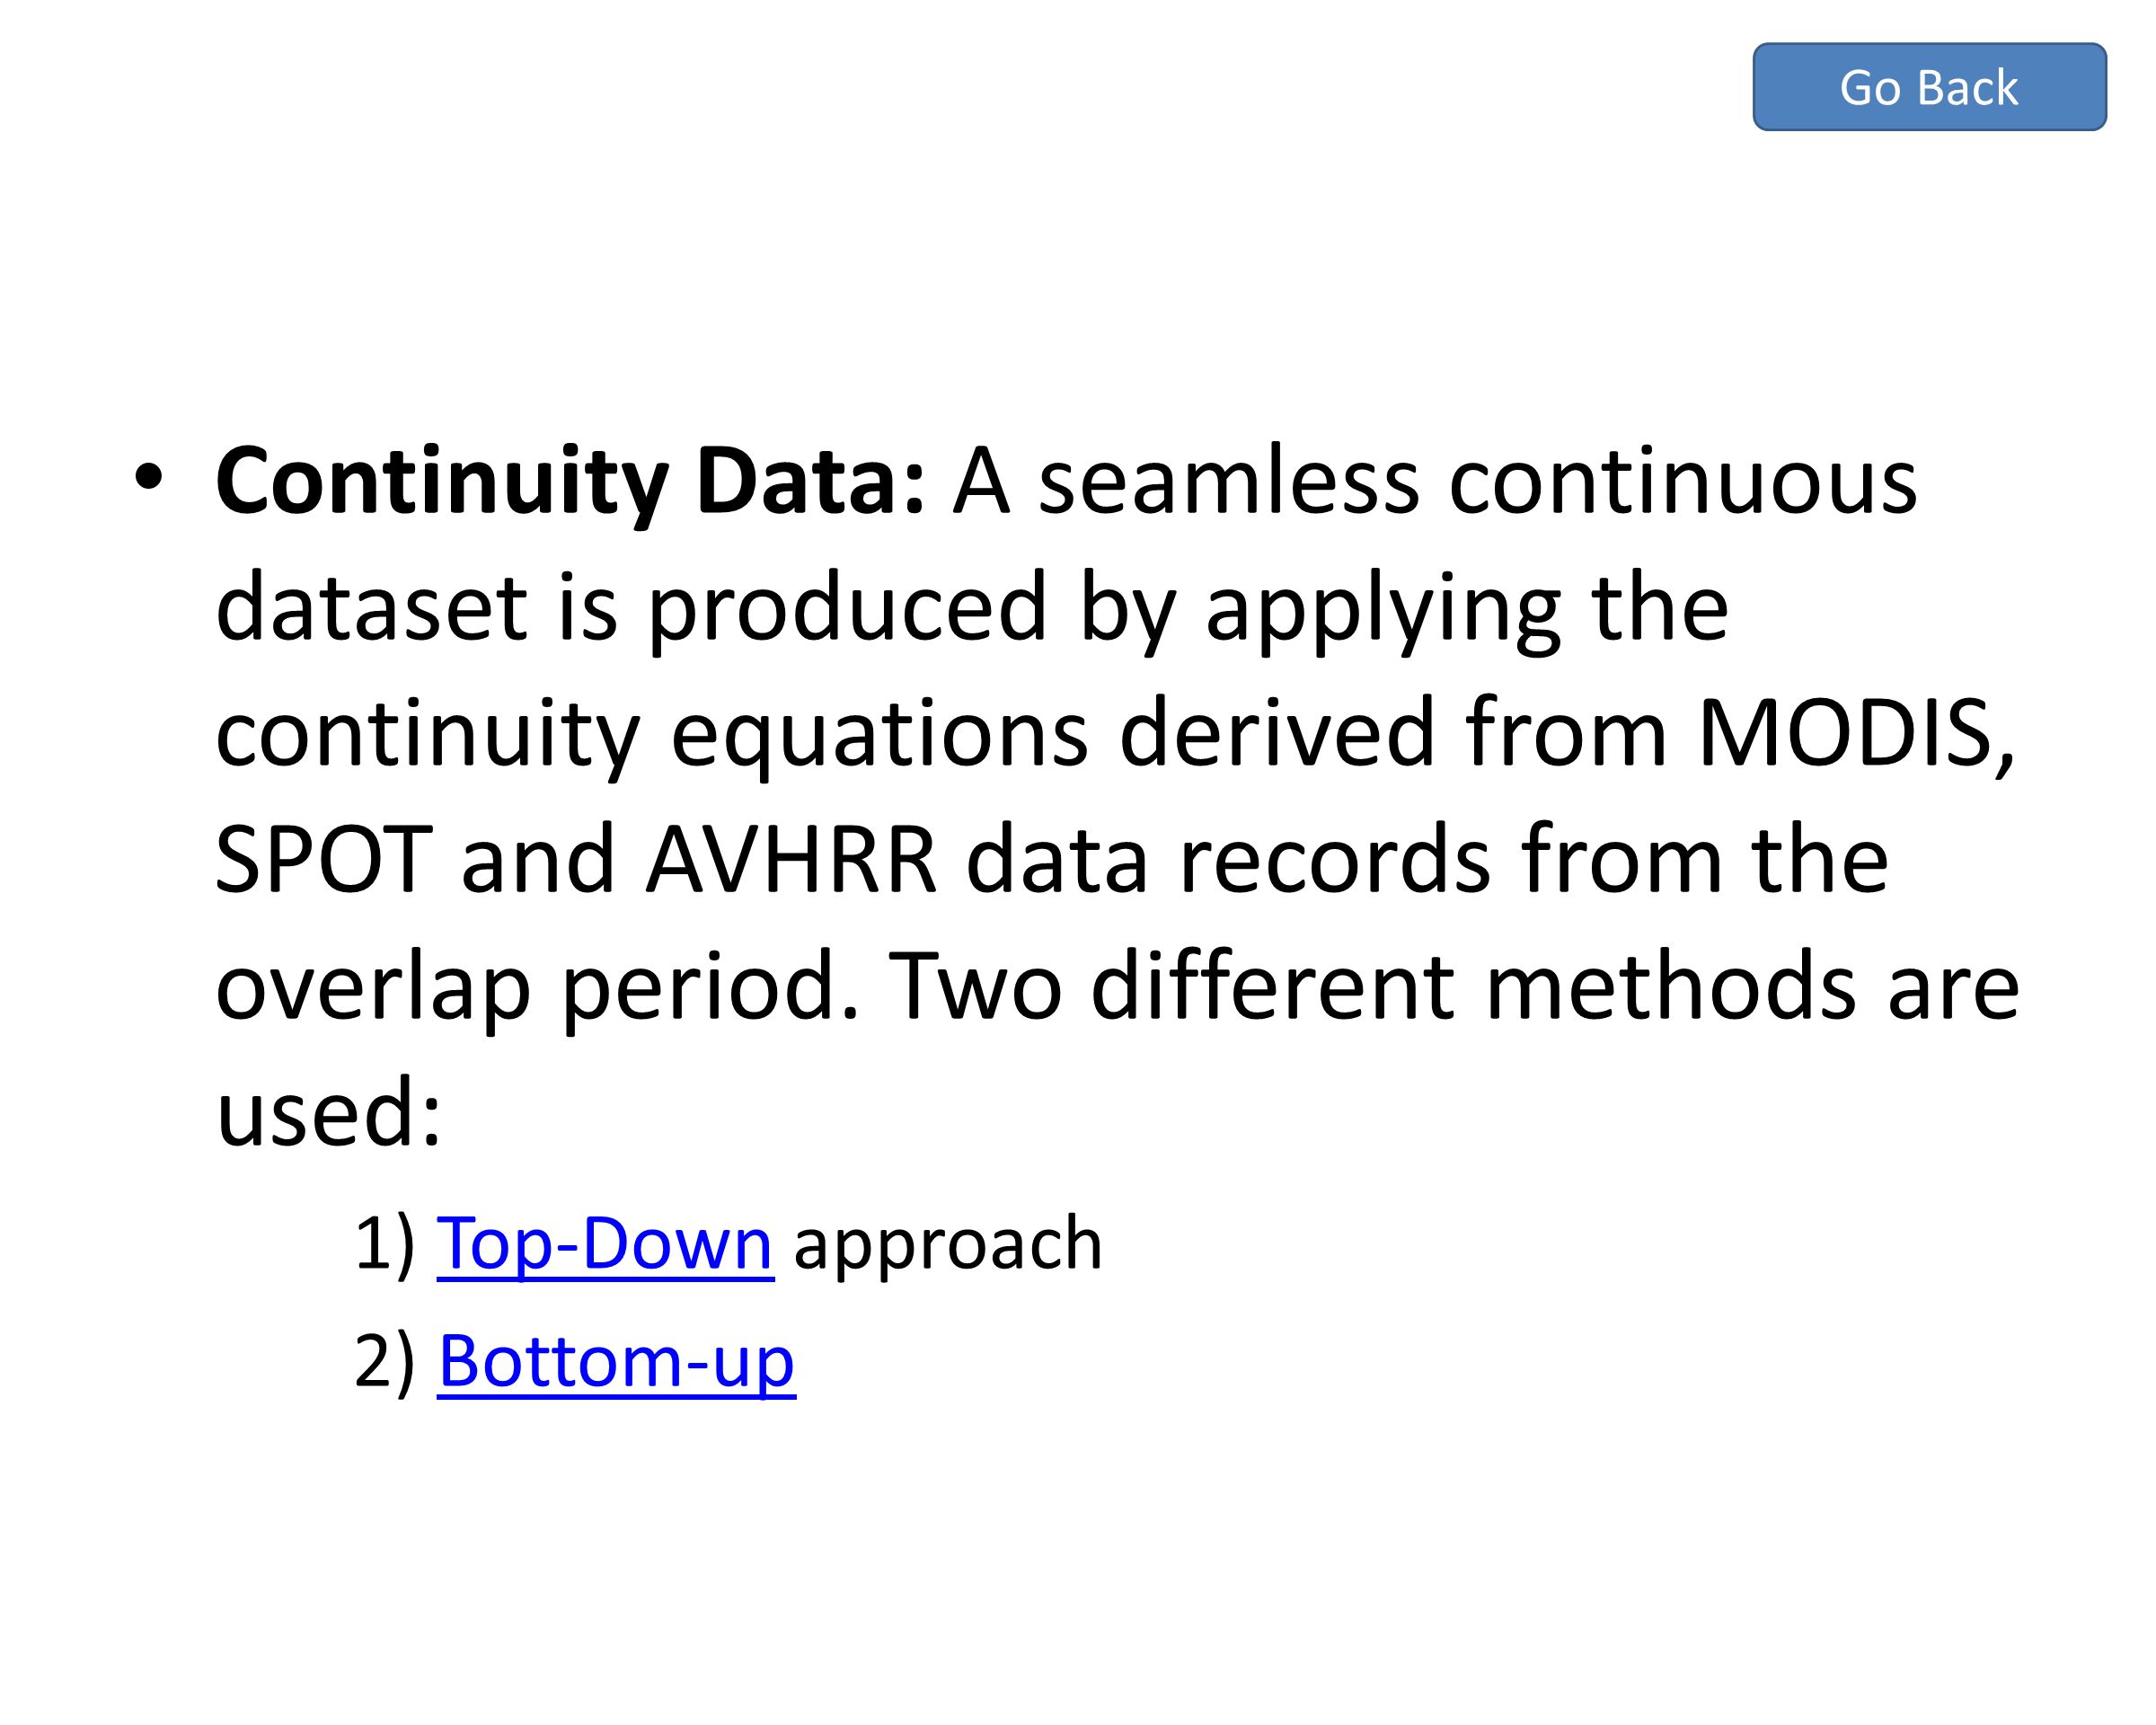Click the word SPOT

click(x=324, y=859)
